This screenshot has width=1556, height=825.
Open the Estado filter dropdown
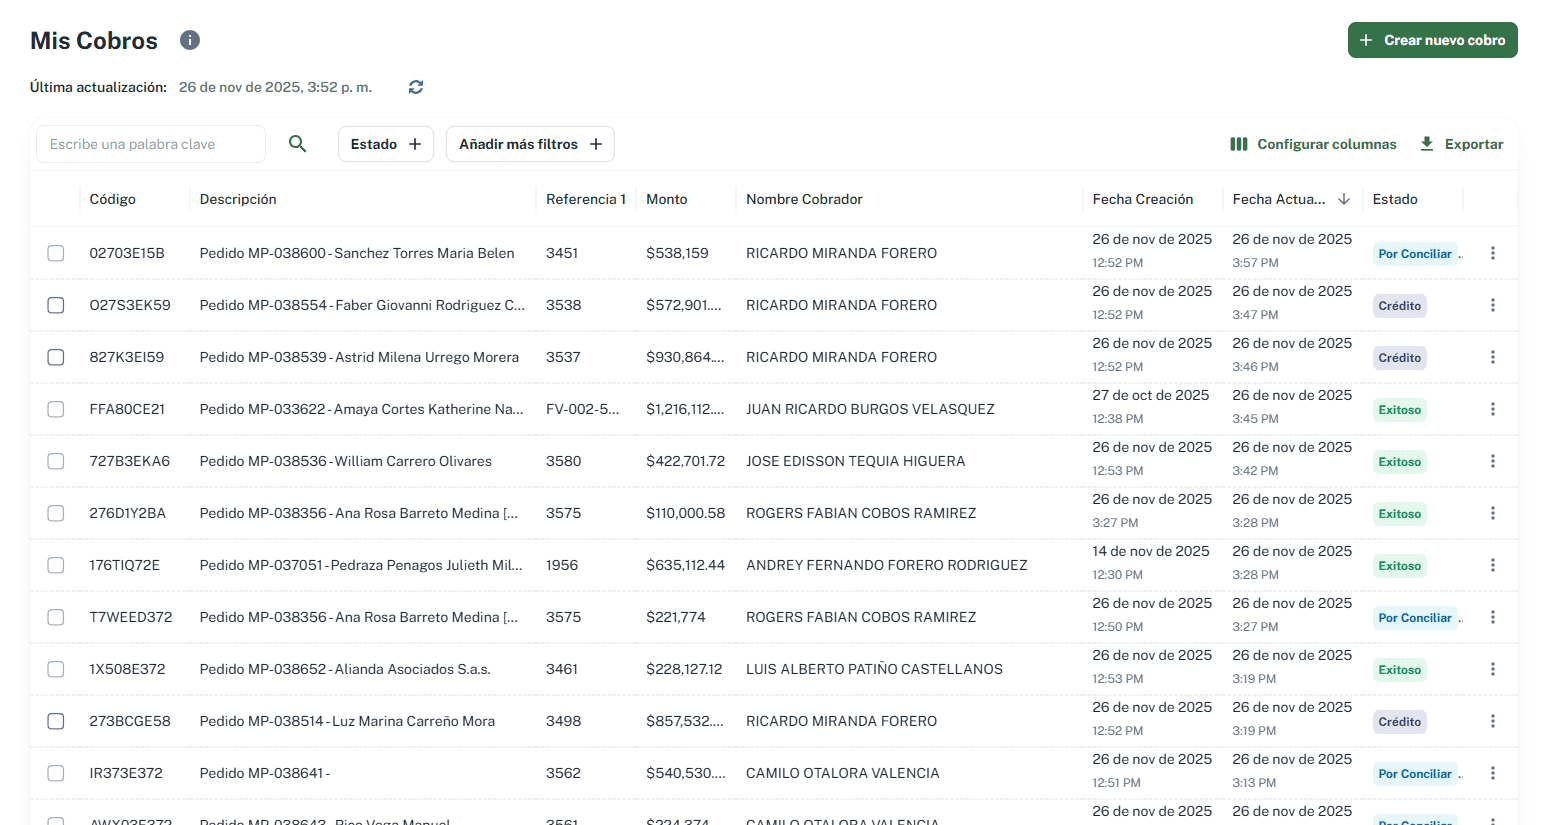(x=385, y=144)
